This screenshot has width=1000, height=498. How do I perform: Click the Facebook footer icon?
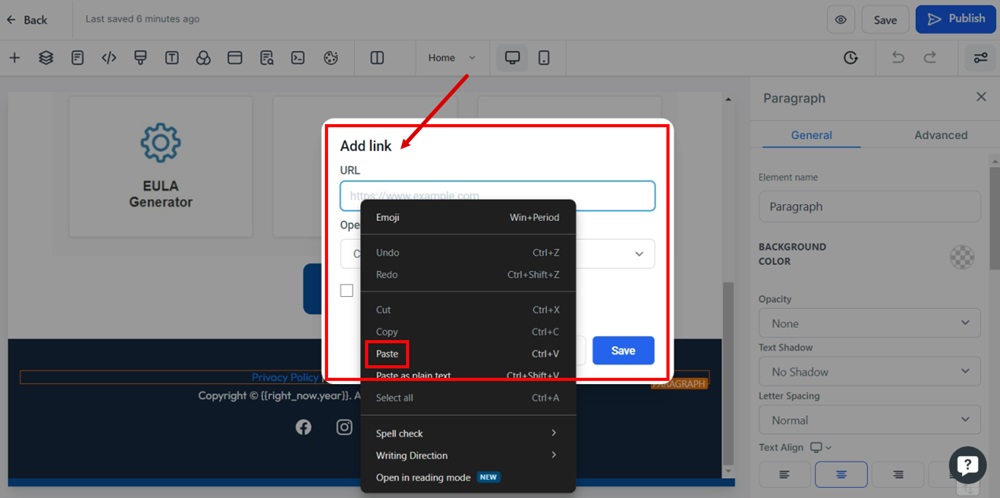click(x=304, y=427)
